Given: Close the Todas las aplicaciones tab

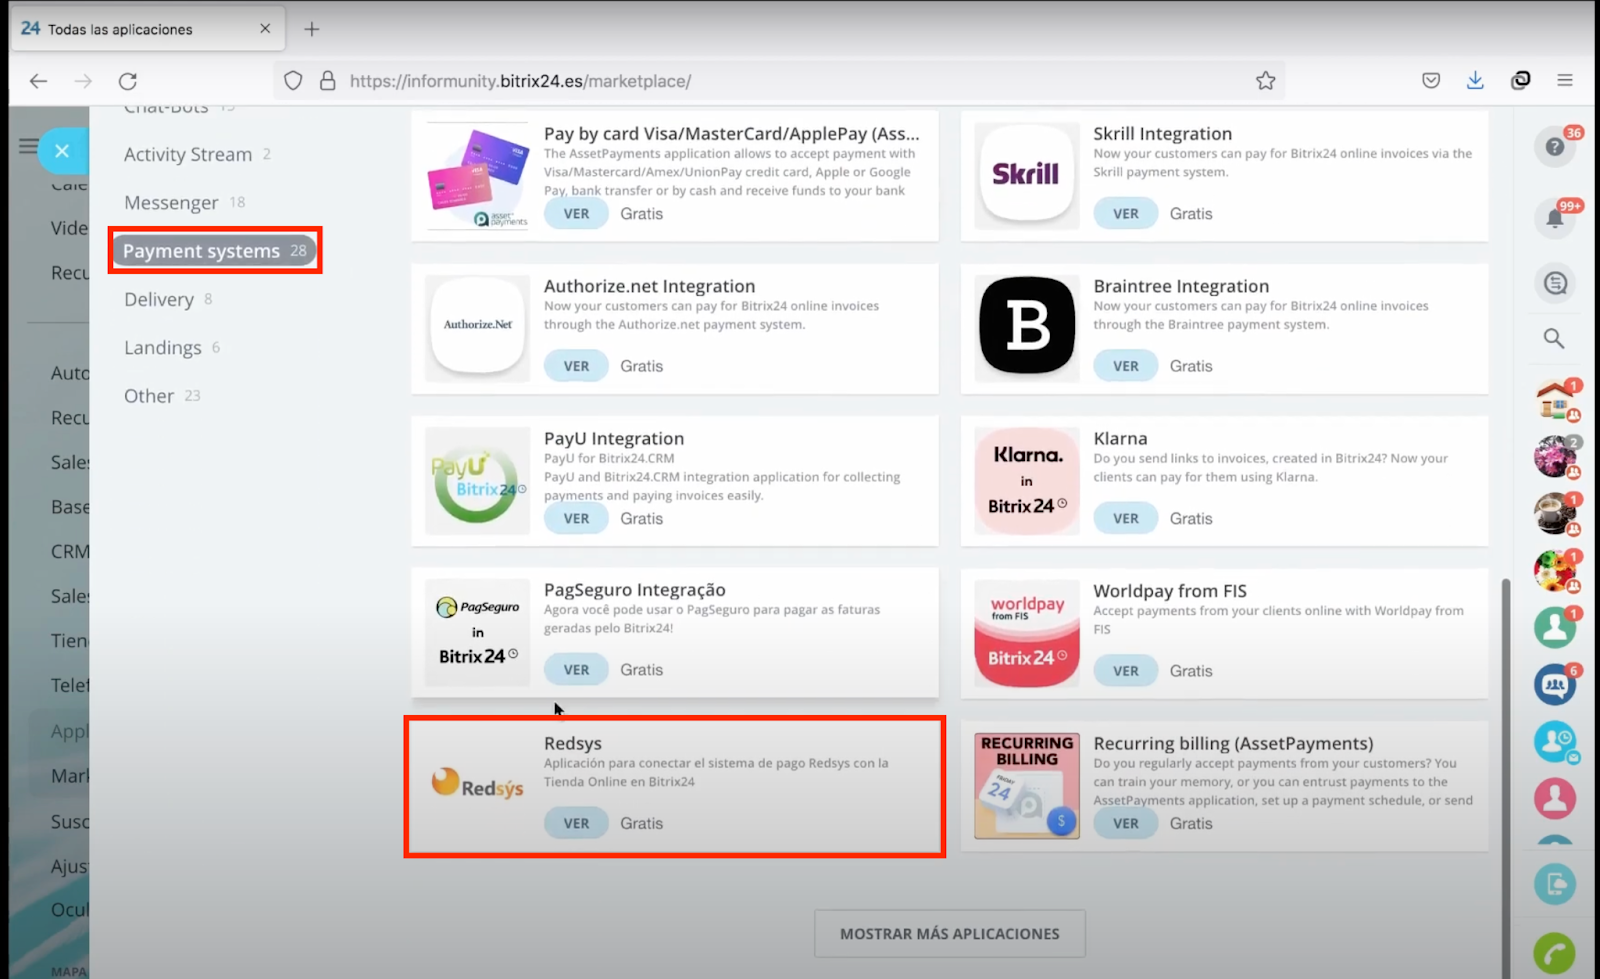Looking at the screenshot, I should point(265,29).
